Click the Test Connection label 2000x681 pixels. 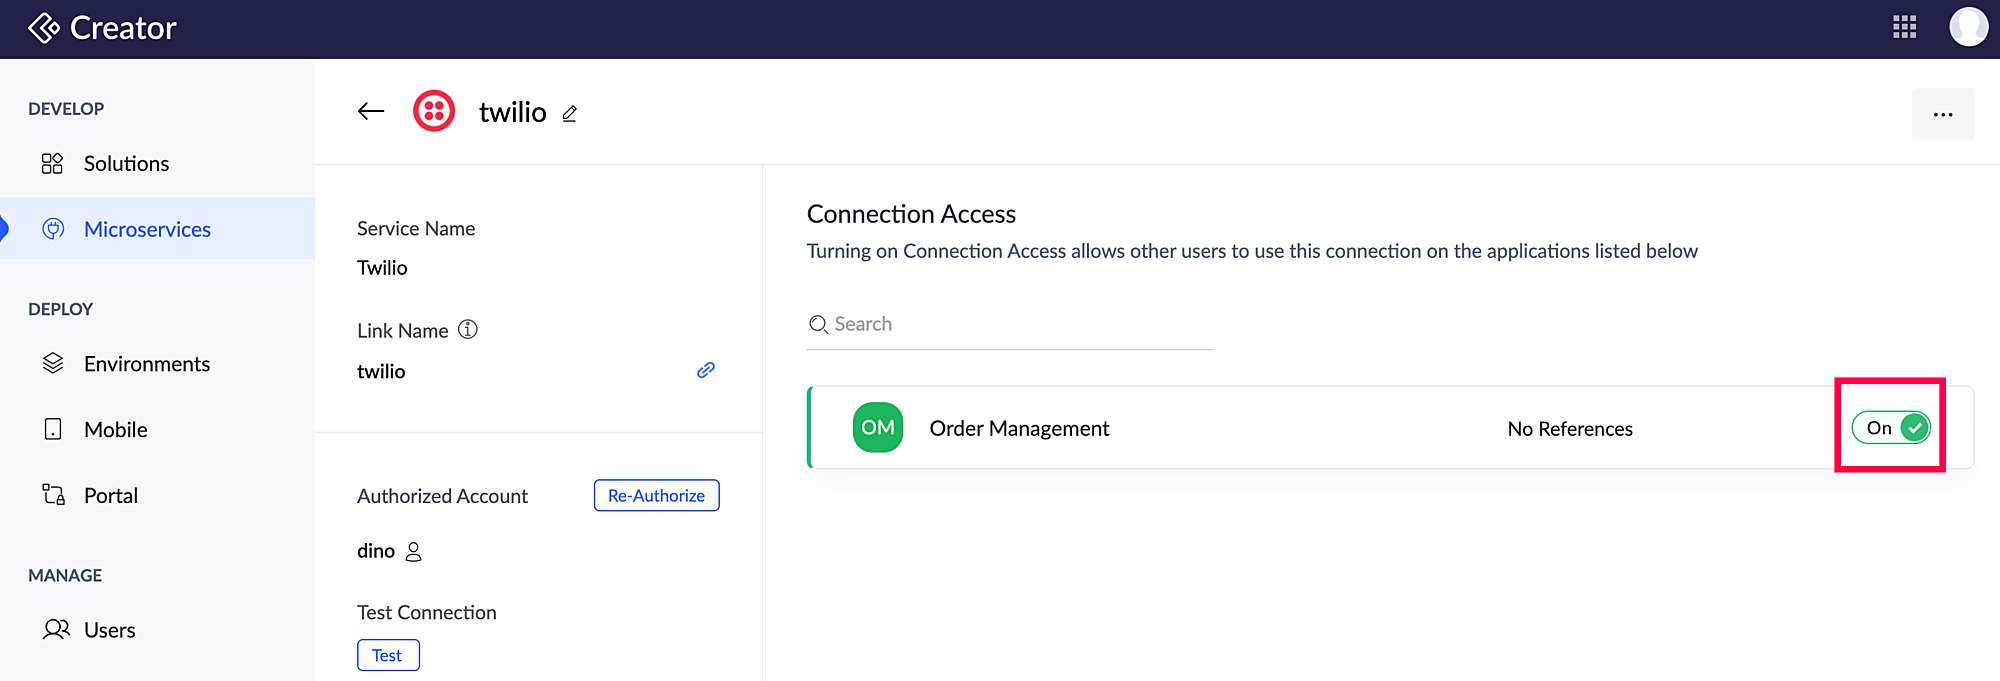(427, 612)
